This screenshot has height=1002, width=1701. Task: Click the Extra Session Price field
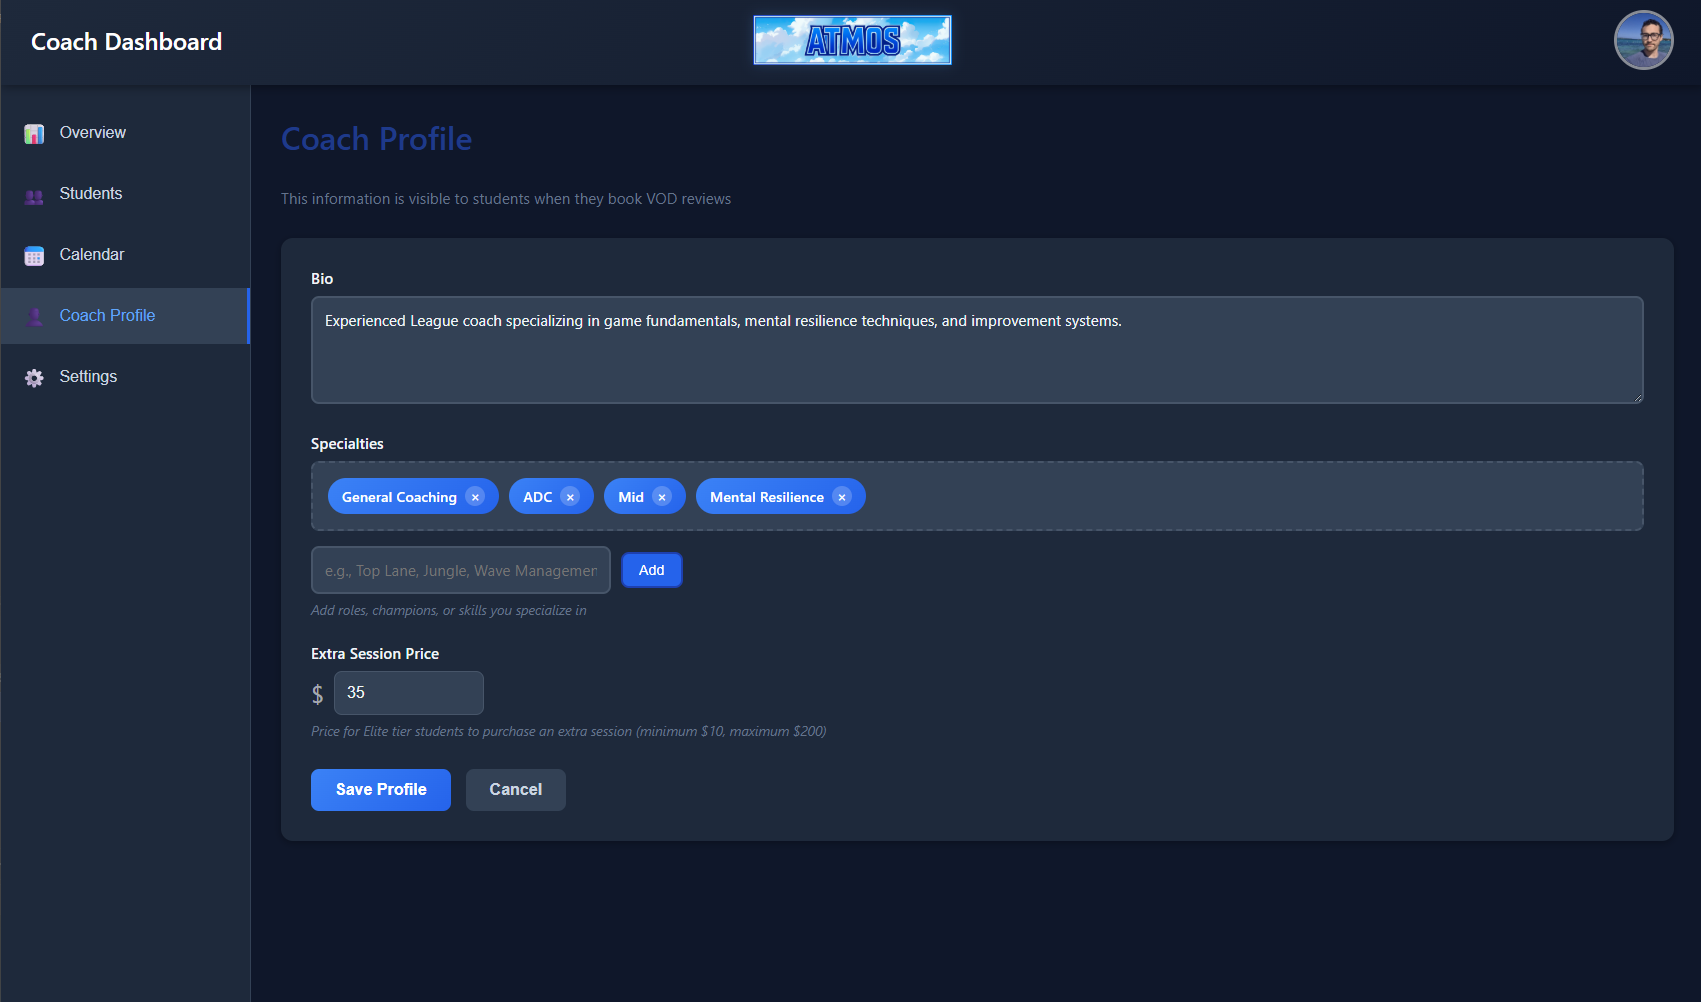coord(408,693)
